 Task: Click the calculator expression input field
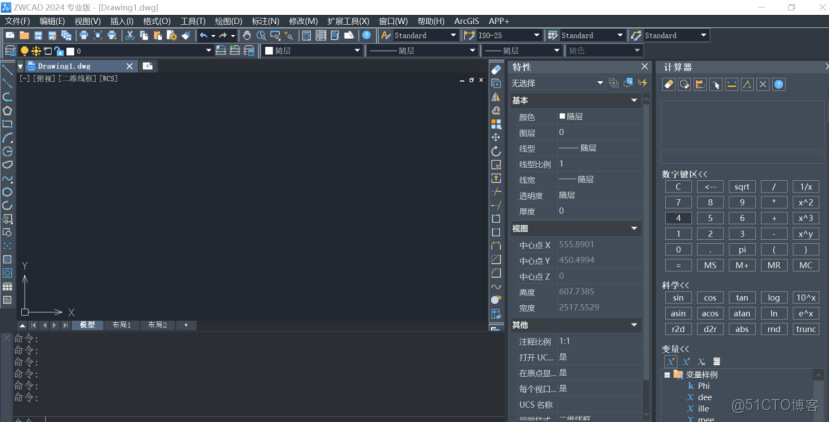coord(742,158)
